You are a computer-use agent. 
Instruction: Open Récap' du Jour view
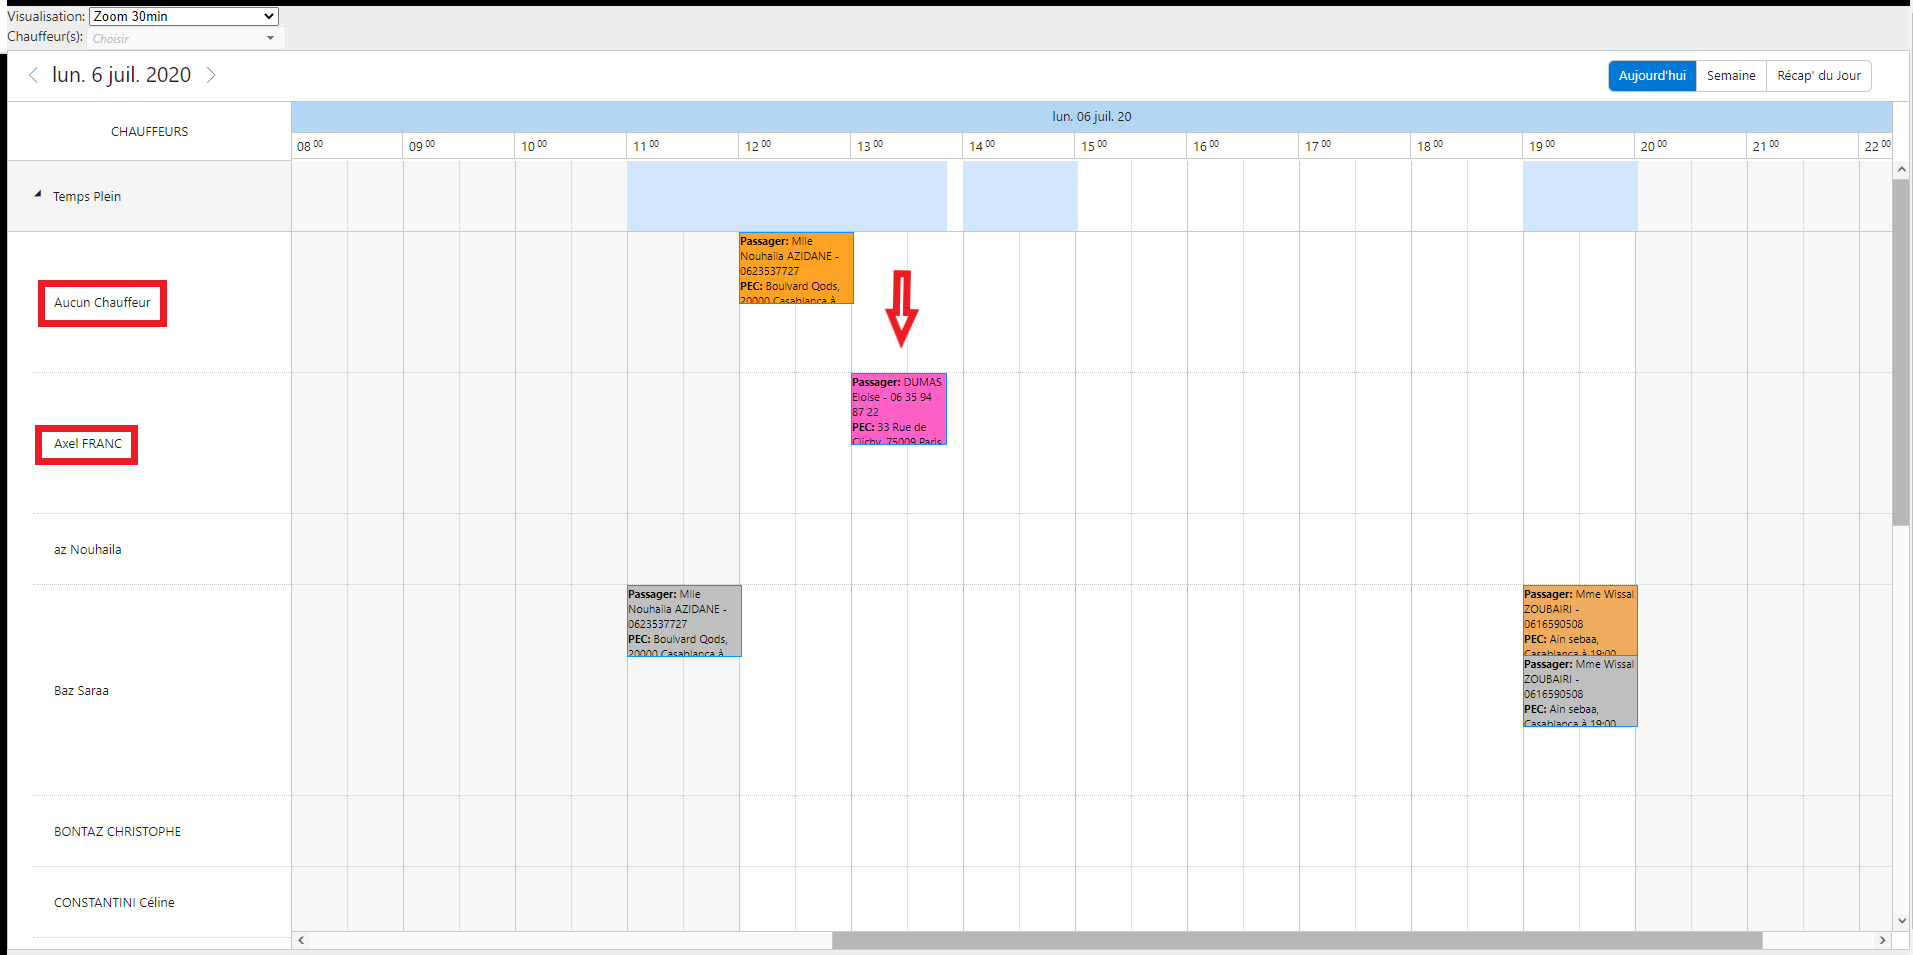[1818, 76]
